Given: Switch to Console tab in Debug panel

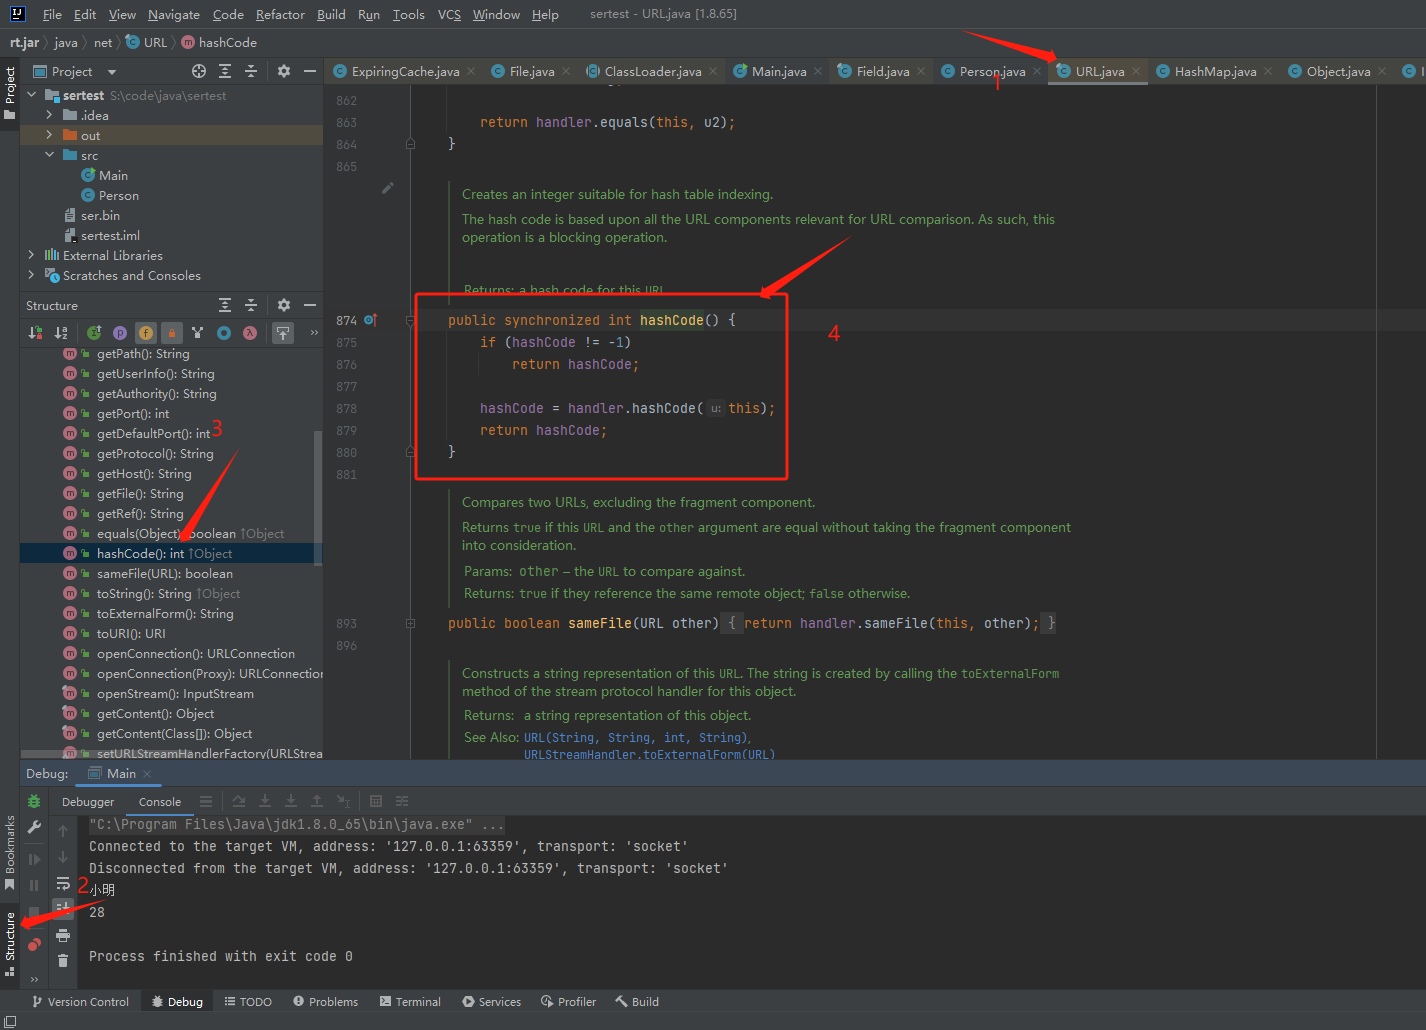Looking at the screenshot, I should pos(160,801).
